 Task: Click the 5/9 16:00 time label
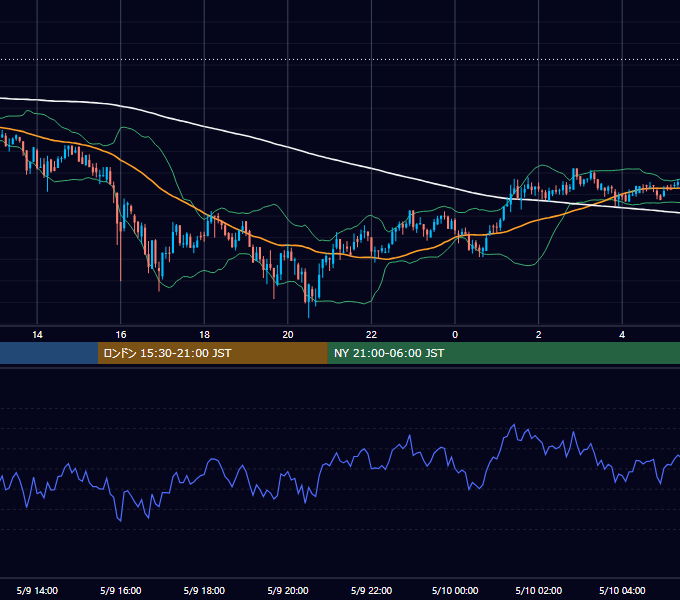121,590
